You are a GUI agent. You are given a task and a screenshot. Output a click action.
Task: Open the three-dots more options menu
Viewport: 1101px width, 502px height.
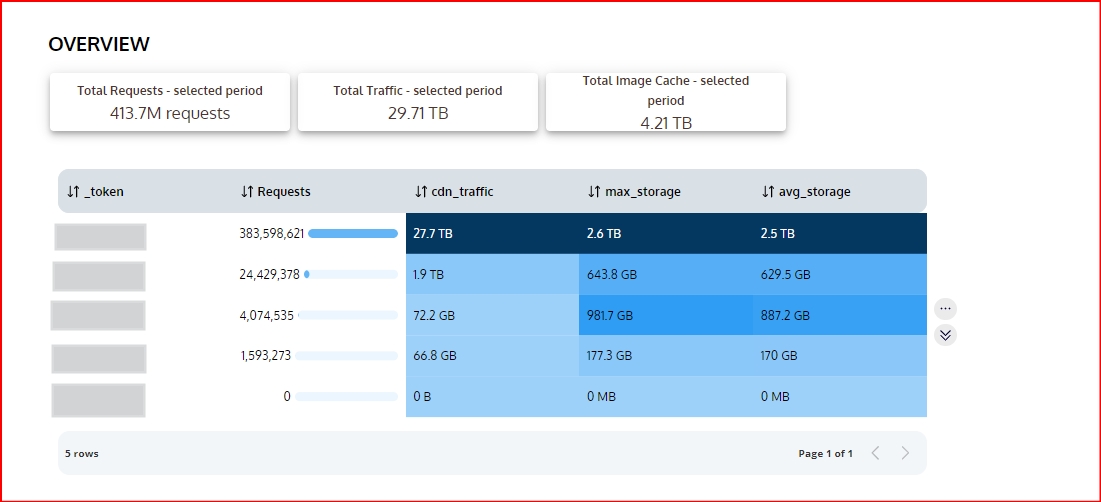(x=945, y=308)
